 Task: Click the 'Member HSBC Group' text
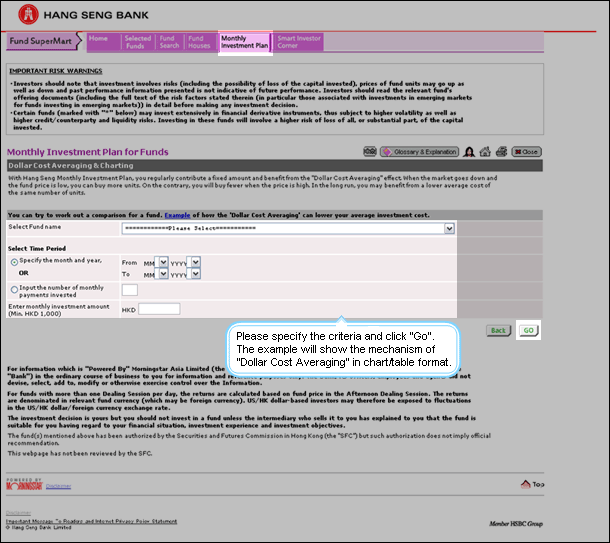(x=516, y=524)
